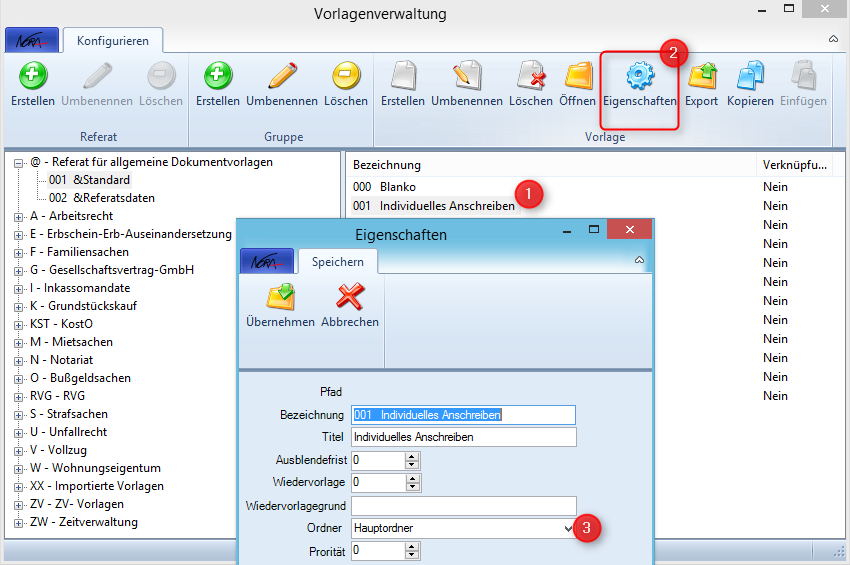Click Umbenennen pencil icon in Gruppe group

pyautogui.click(x=281, y=77)
